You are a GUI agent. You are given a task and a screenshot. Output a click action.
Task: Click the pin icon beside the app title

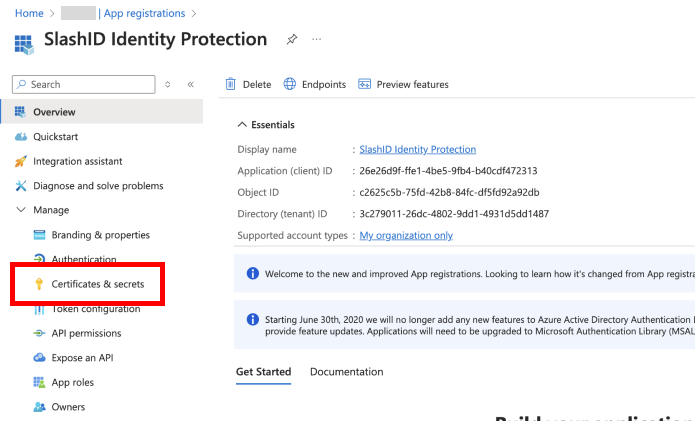tap(292, 40)
